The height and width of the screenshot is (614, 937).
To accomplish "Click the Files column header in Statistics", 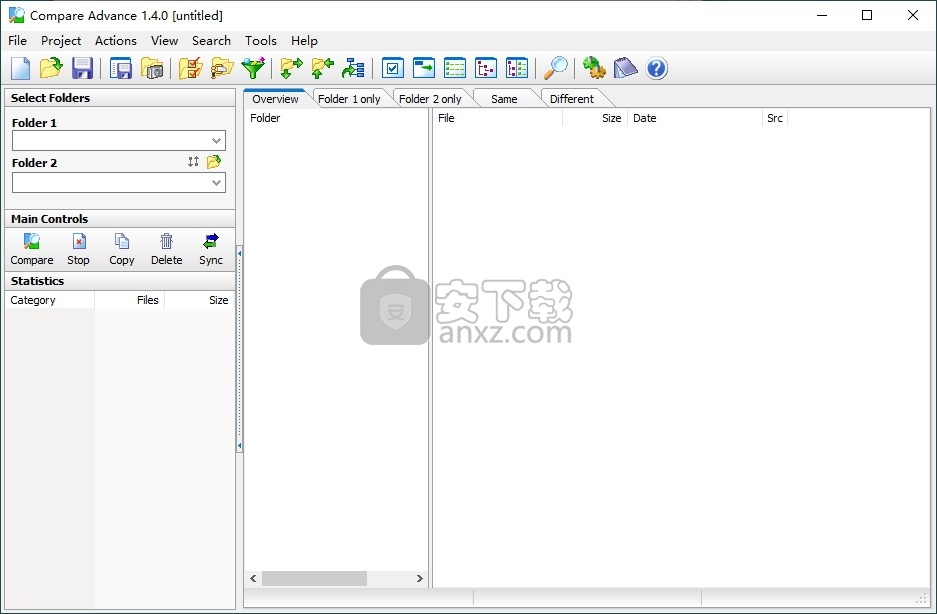I will 130,300.
